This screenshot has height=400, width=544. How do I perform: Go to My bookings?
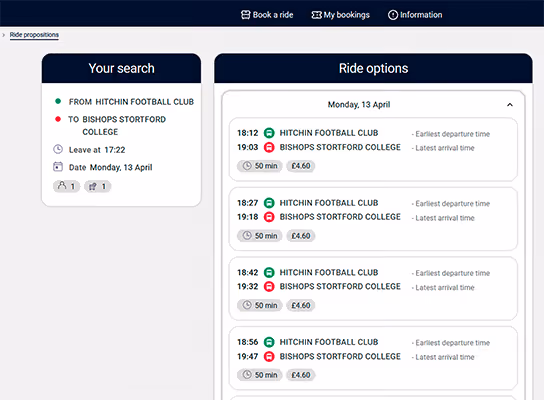tap(340, 15)
